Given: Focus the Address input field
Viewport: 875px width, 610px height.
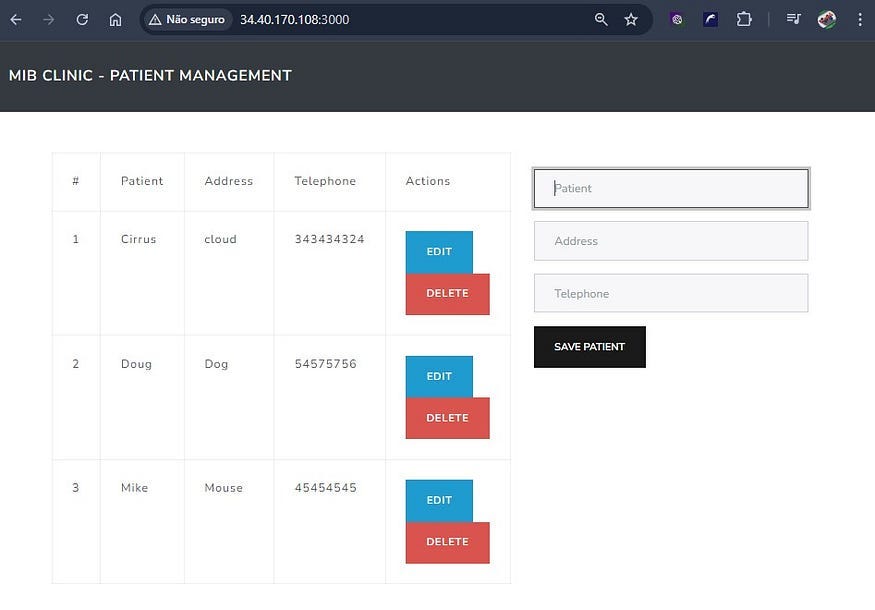Looking at the screenshot, I should coord(671,241).
